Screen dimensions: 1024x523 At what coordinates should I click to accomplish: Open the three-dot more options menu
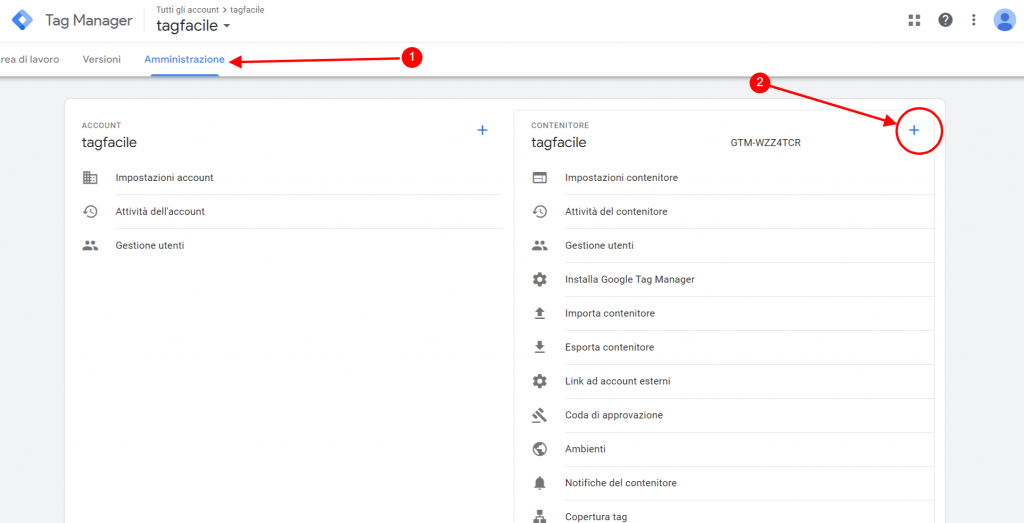pos(974,20)
